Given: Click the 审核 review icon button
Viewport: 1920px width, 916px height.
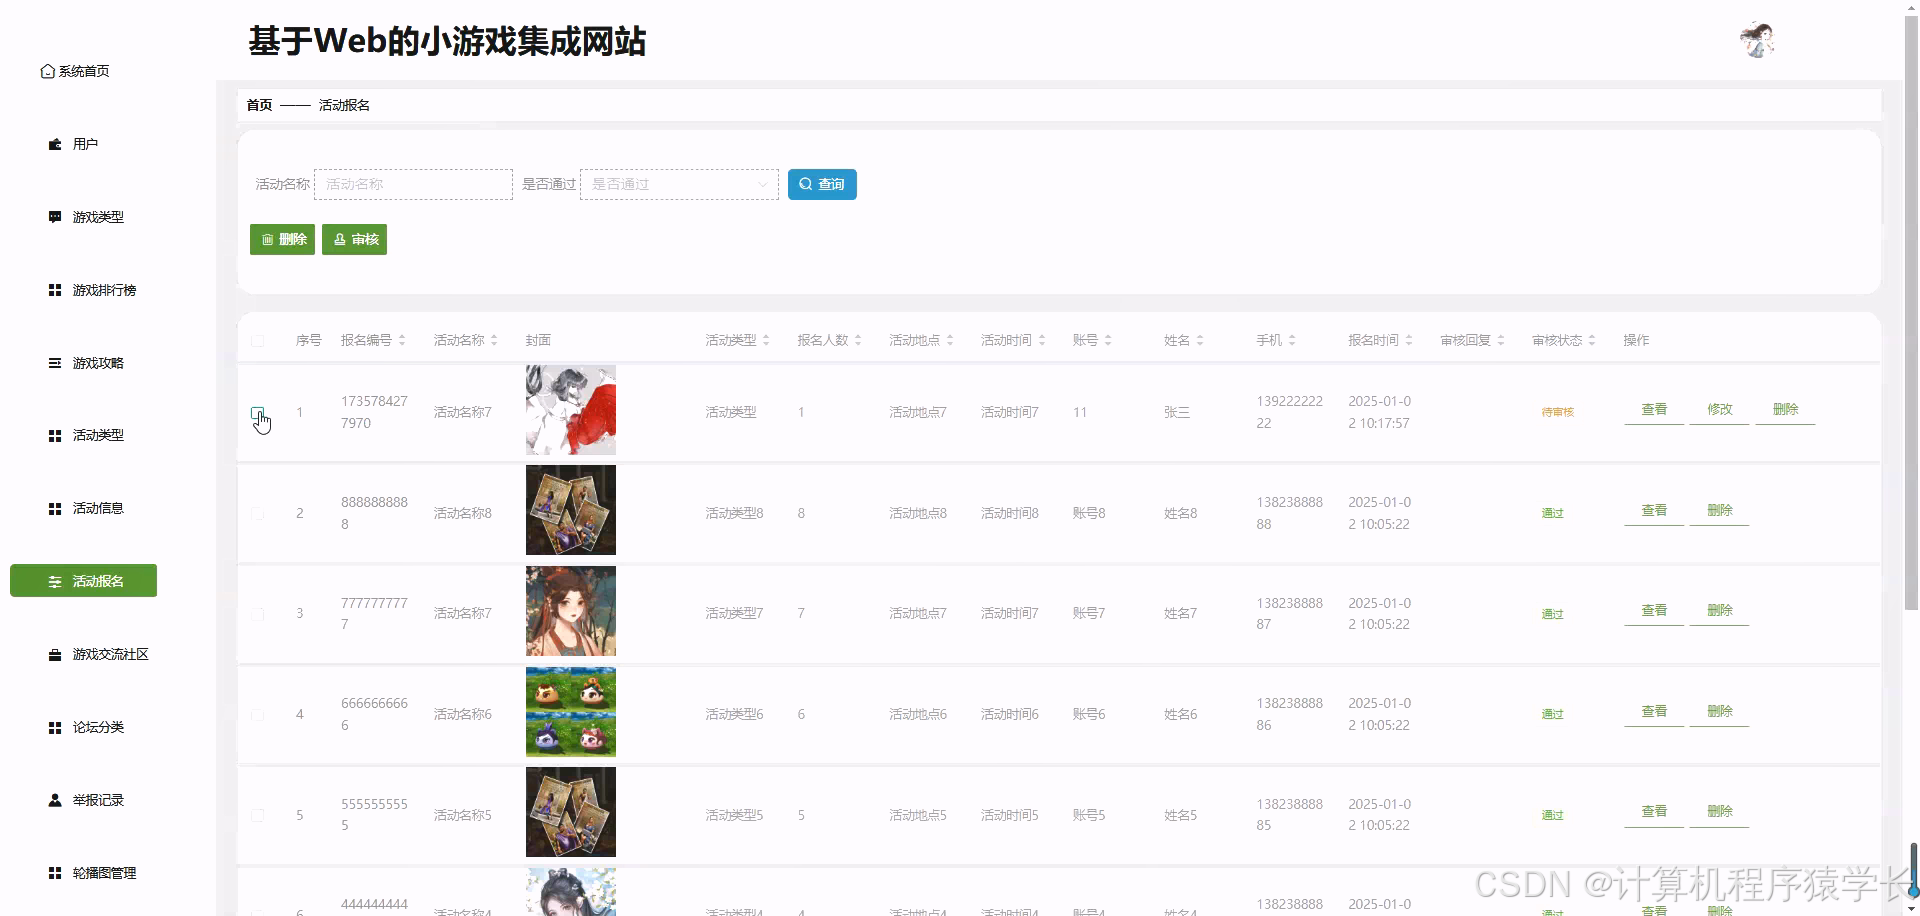Looking at the screenshot, I should 341,239.
